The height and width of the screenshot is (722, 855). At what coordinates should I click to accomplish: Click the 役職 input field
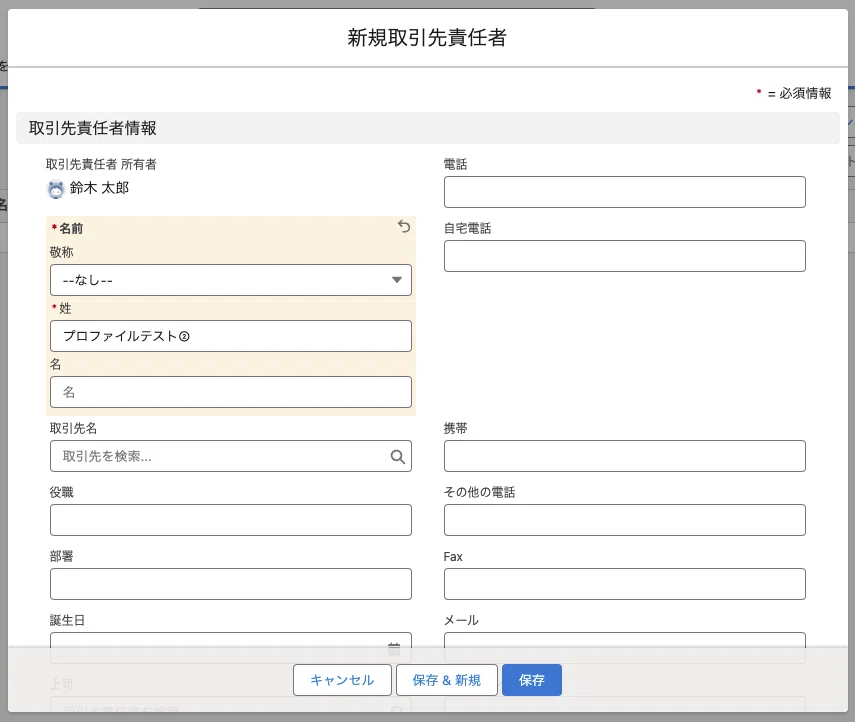[x=231, y=520]
